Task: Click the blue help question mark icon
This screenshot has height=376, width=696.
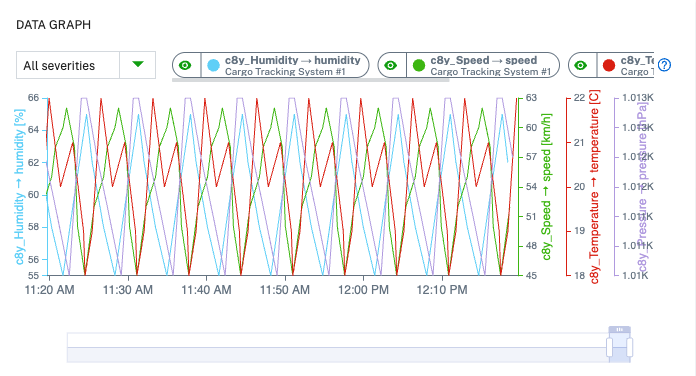Action: click(664, 65)
